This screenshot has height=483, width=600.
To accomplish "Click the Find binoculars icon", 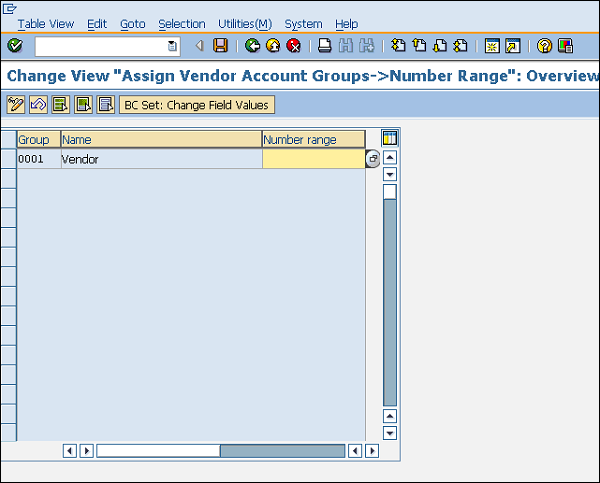I will pos(346,46).
